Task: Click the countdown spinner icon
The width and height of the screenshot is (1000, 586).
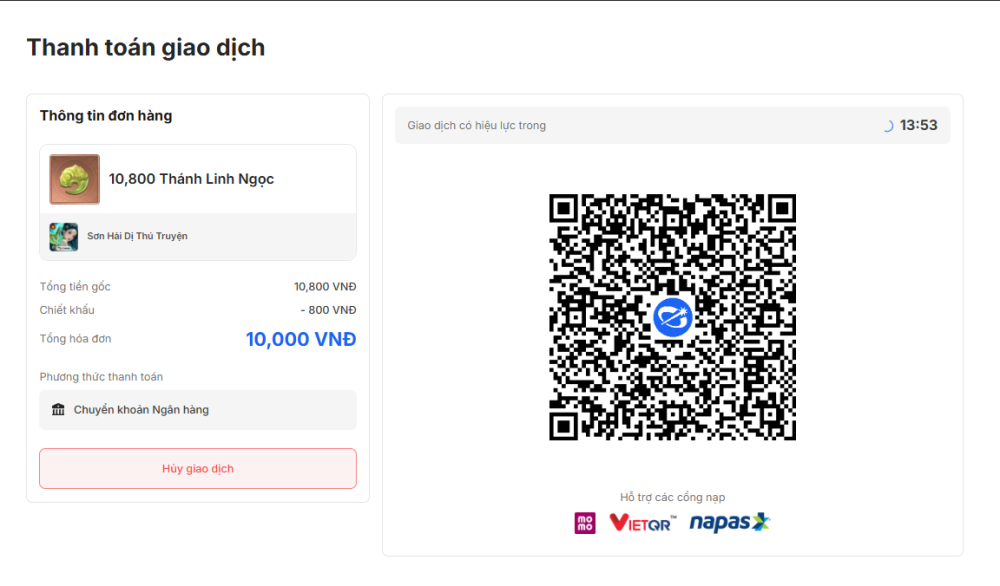Action: coord(887,126)
